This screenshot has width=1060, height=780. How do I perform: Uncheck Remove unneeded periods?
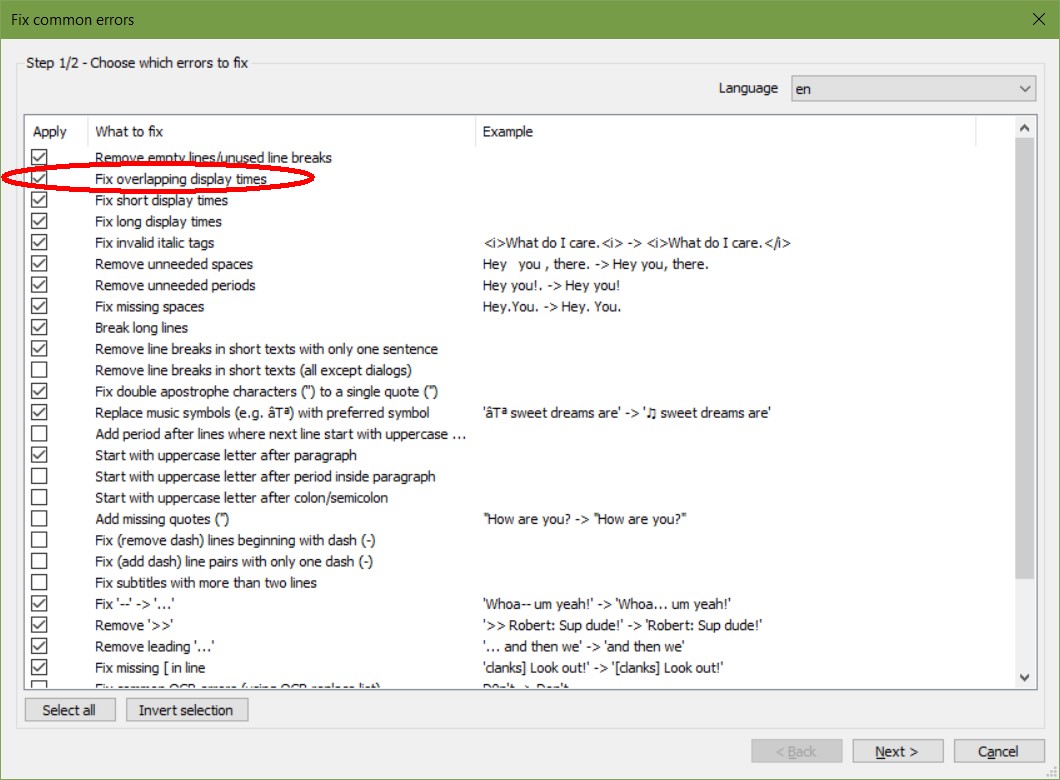pos(39,285)
